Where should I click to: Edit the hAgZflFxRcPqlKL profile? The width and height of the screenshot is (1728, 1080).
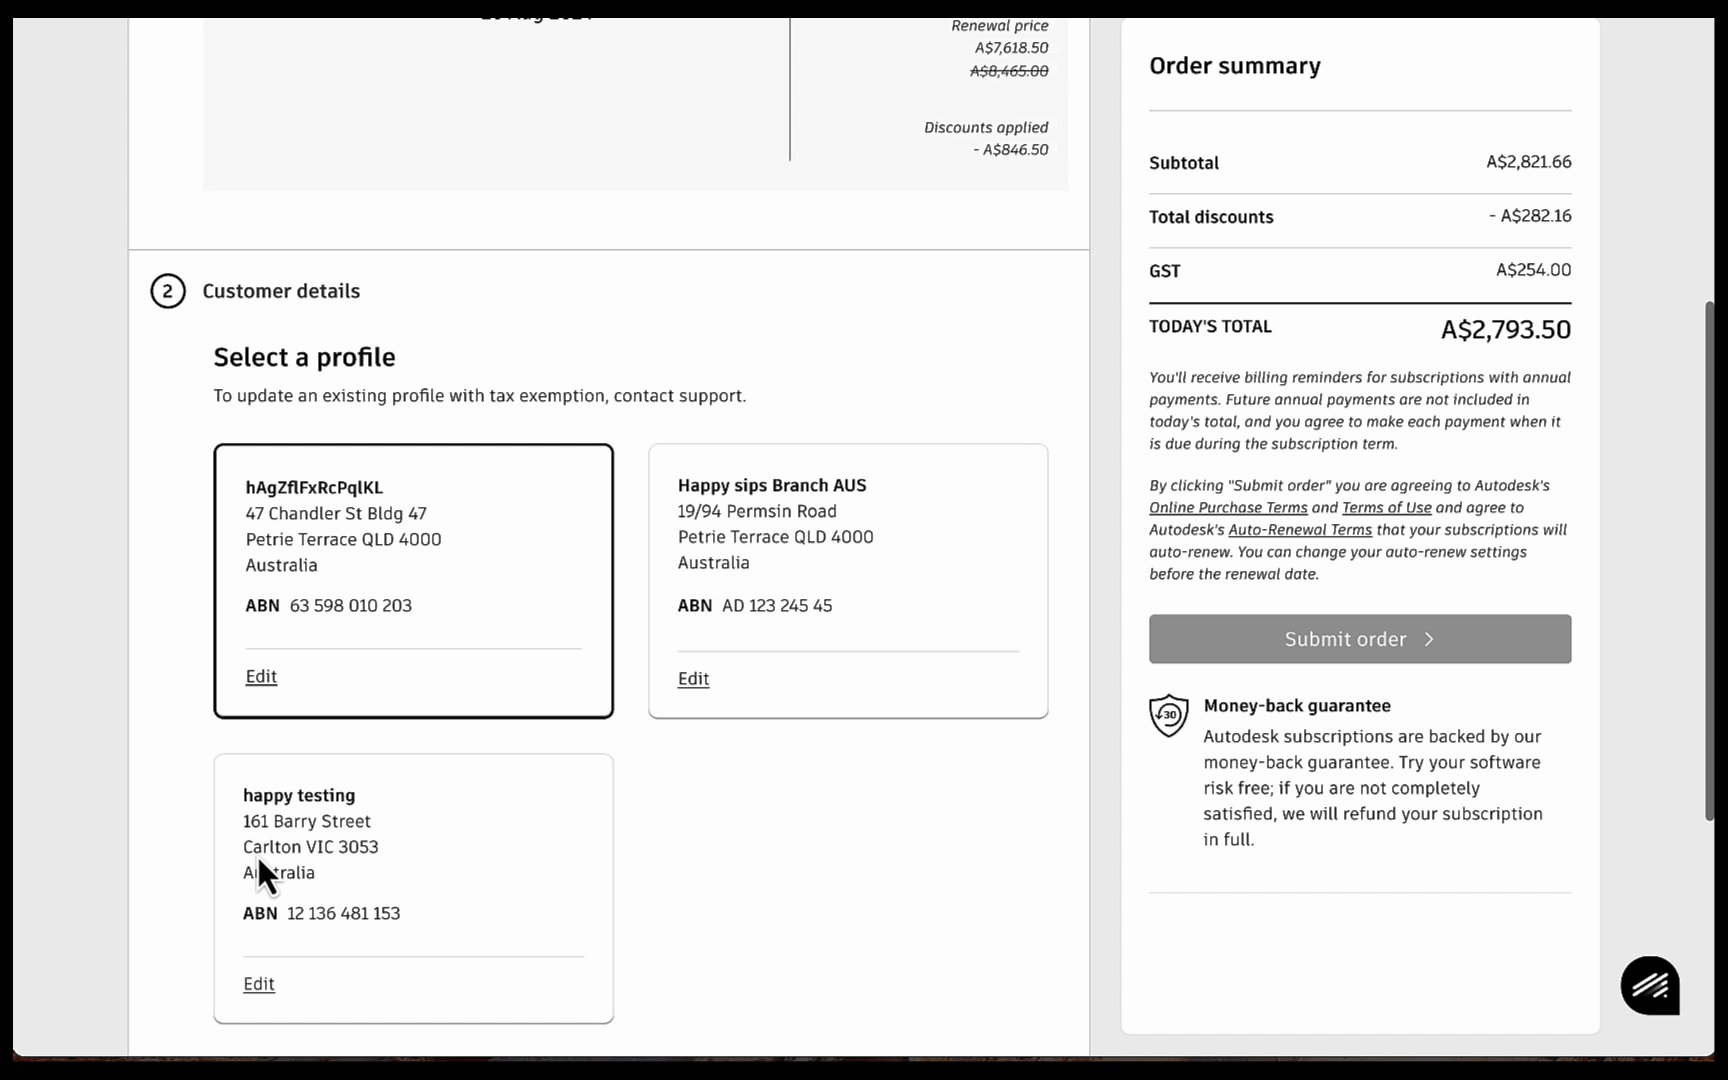pyautogui.click(x=260, y=676)
